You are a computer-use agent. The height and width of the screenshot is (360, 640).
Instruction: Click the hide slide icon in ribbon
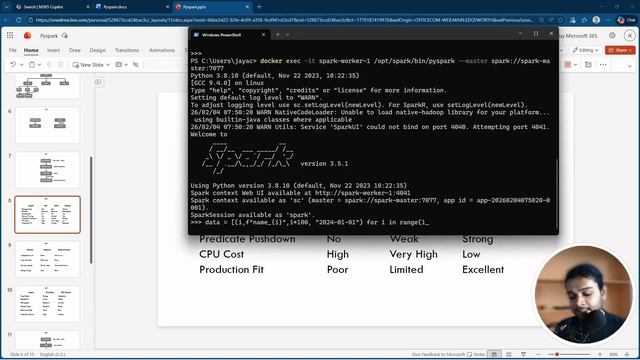136,64
